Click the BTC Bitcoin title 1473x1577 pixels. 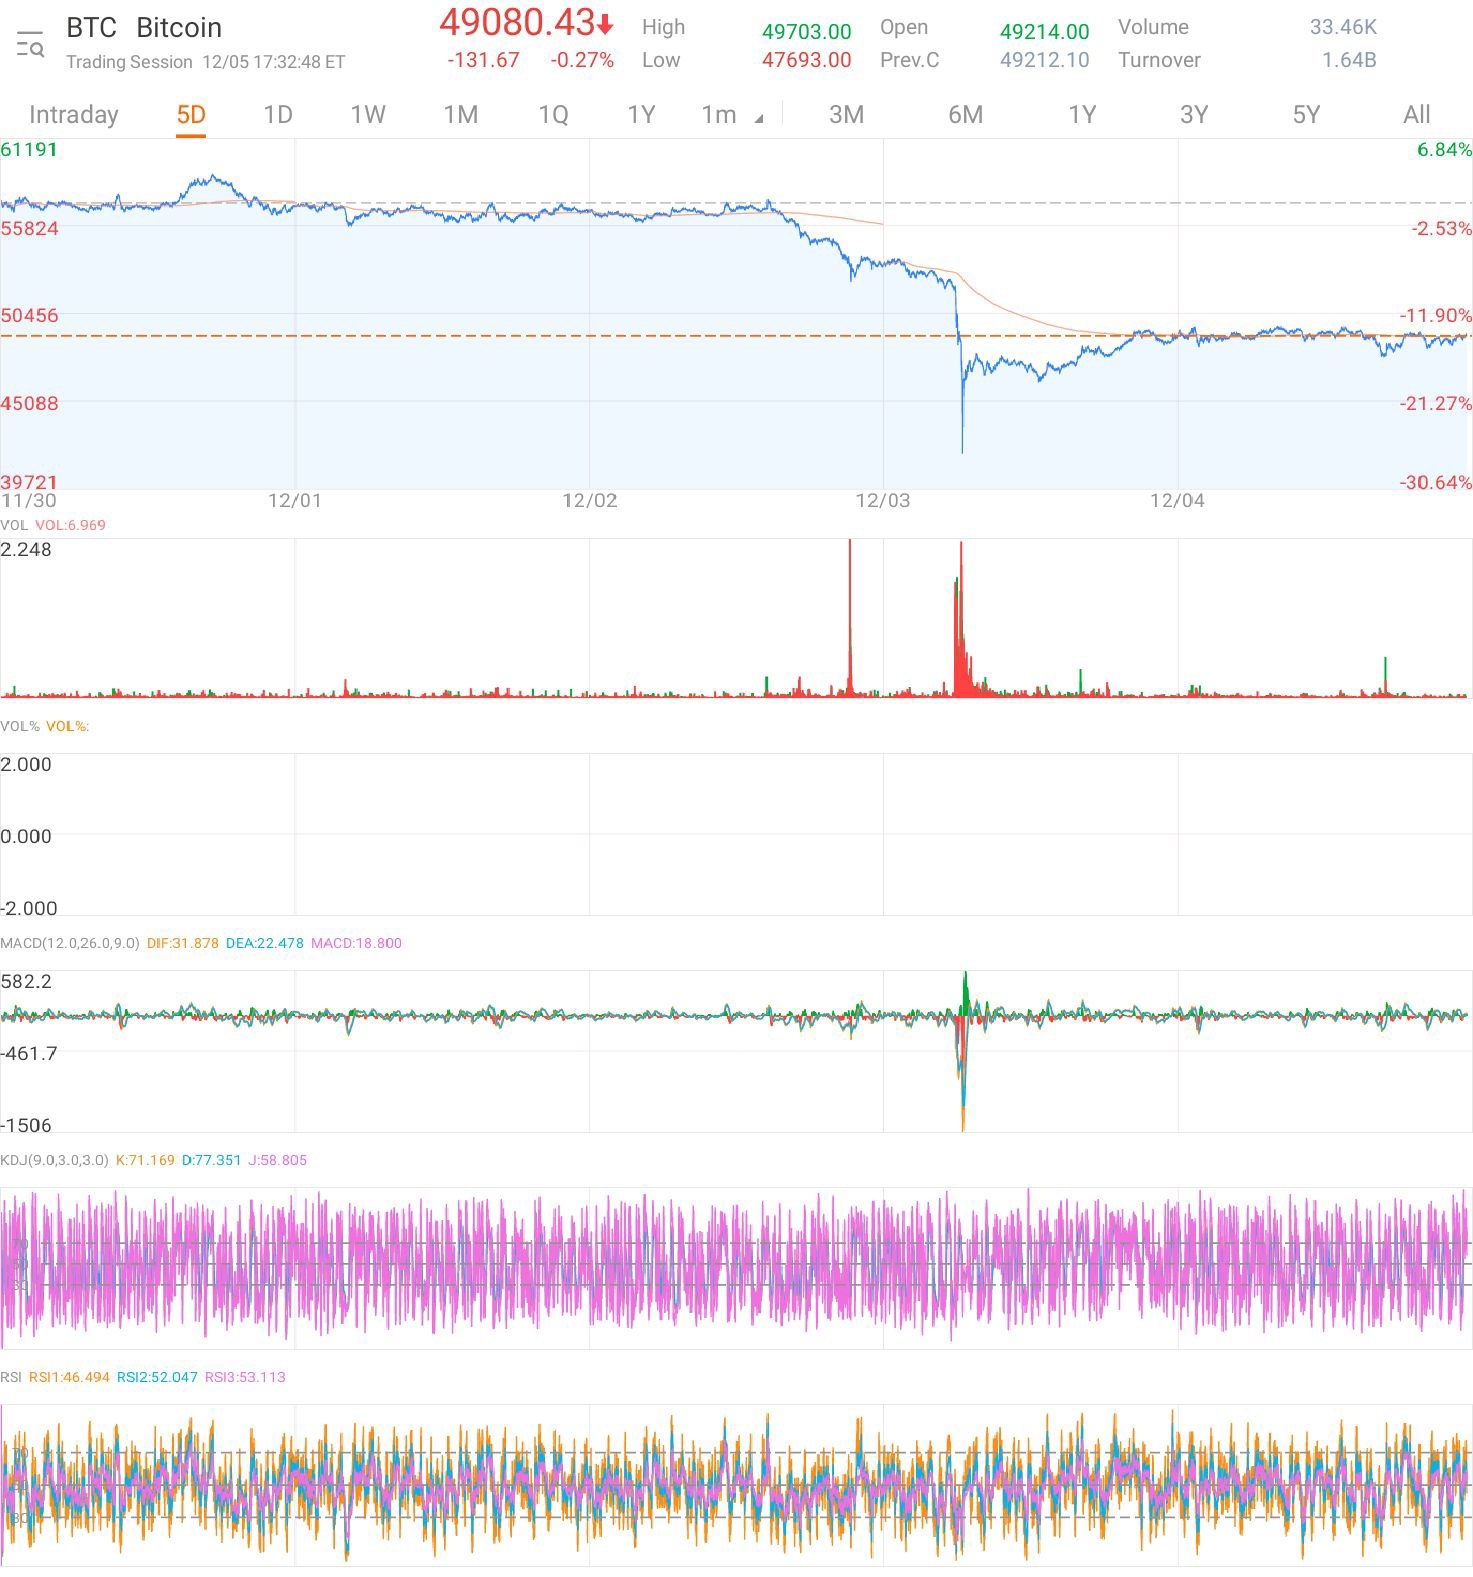coord(144,28)
